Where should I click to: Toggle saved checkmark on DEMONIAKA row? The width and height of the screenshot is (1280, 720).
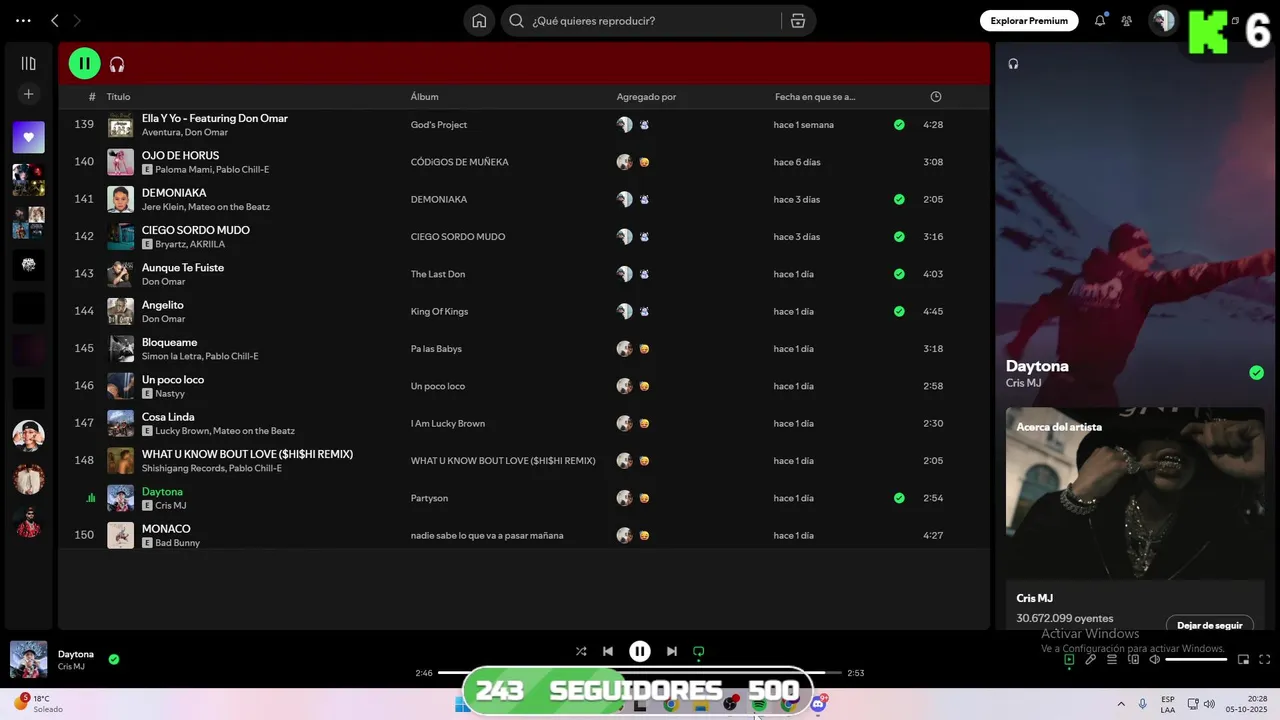(899, 199)
